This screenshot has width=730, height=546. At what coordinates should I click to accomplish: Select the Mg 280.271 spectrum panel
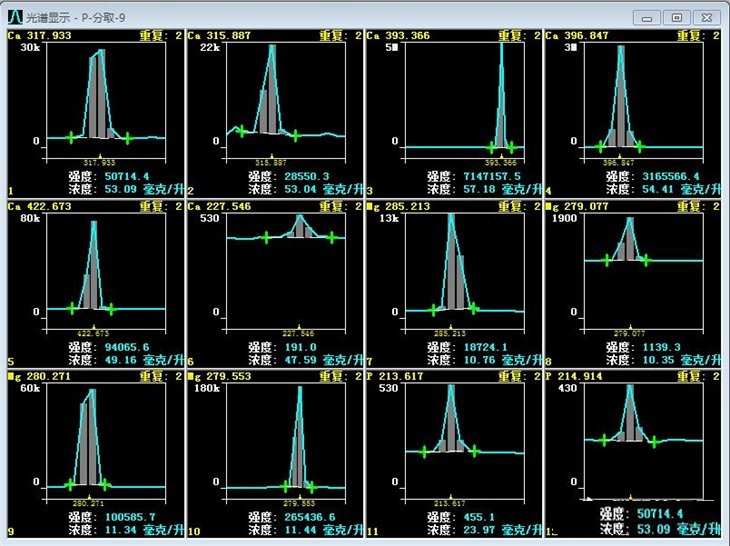[95, 454]
